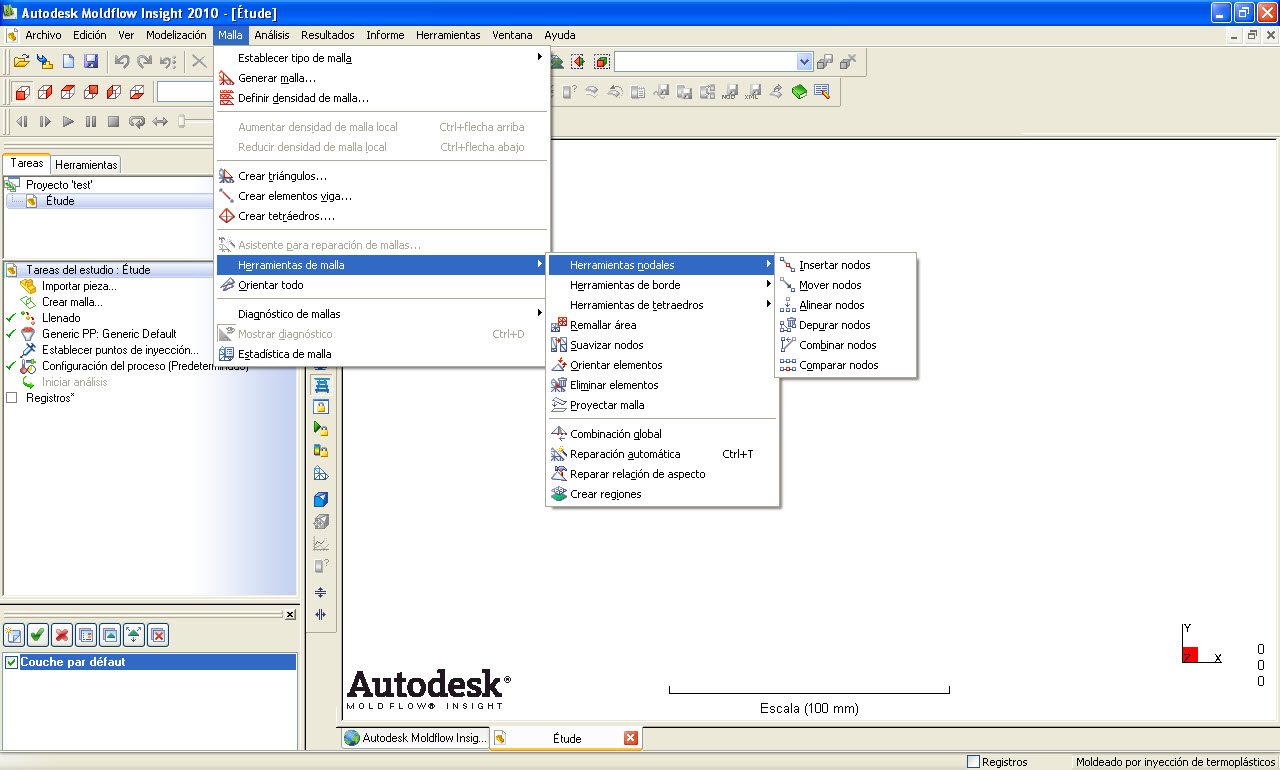Close the Étude document tab with red X
Viewport: 1280px width, 770px height.
[x=631, y=738]
